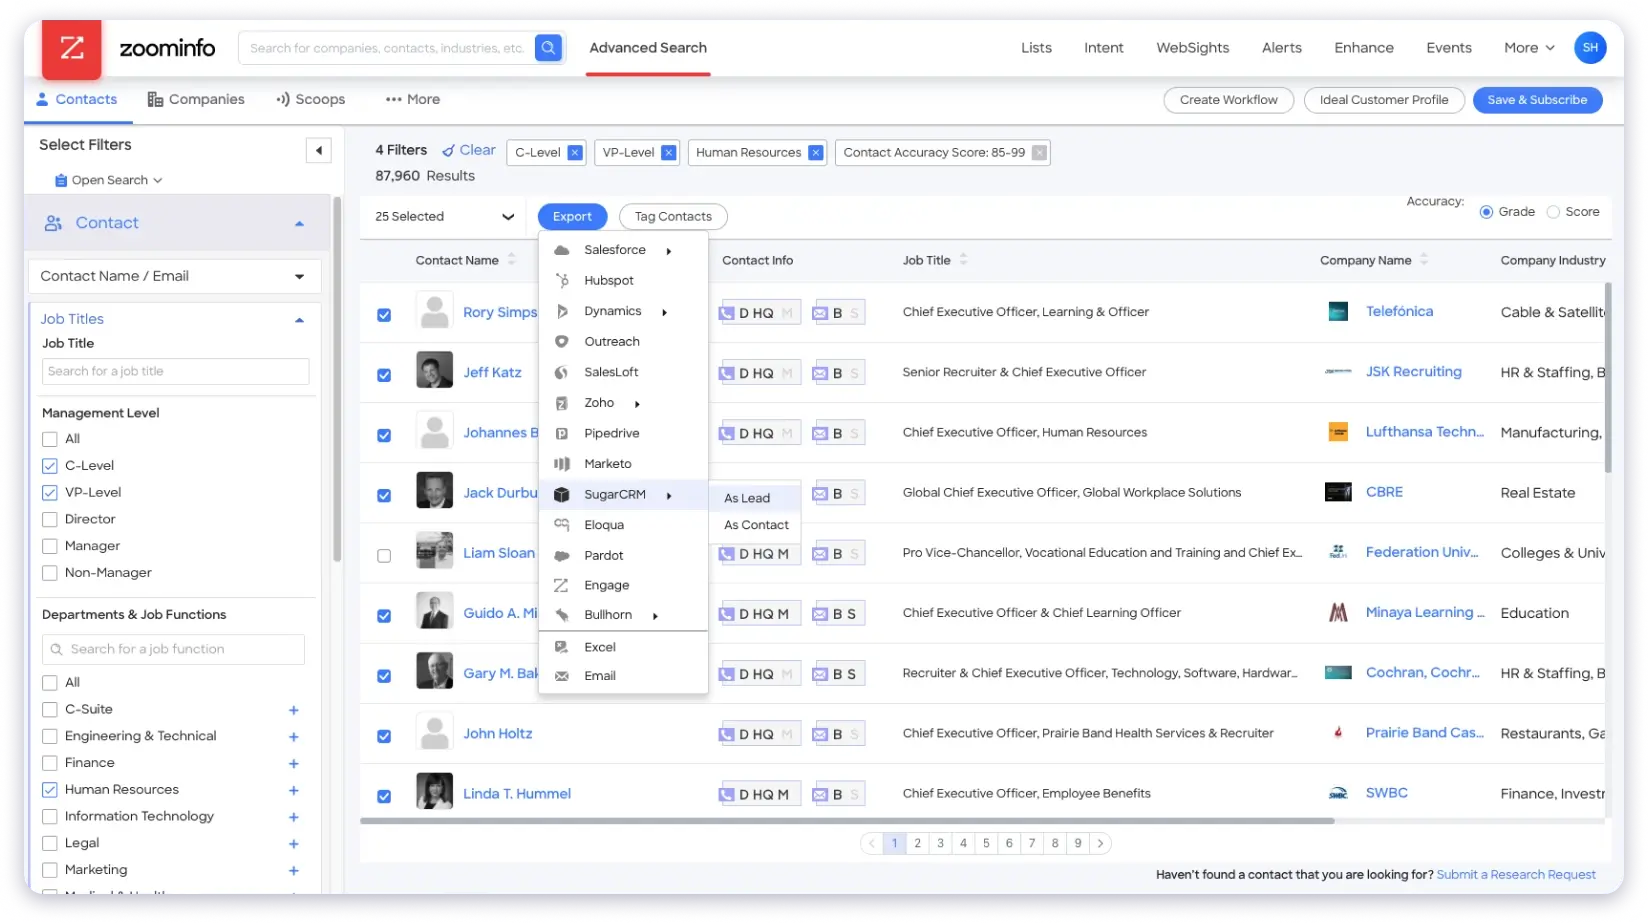Click the SWBC company logo
This screenshot has height=923, width=1648.
1338,793
